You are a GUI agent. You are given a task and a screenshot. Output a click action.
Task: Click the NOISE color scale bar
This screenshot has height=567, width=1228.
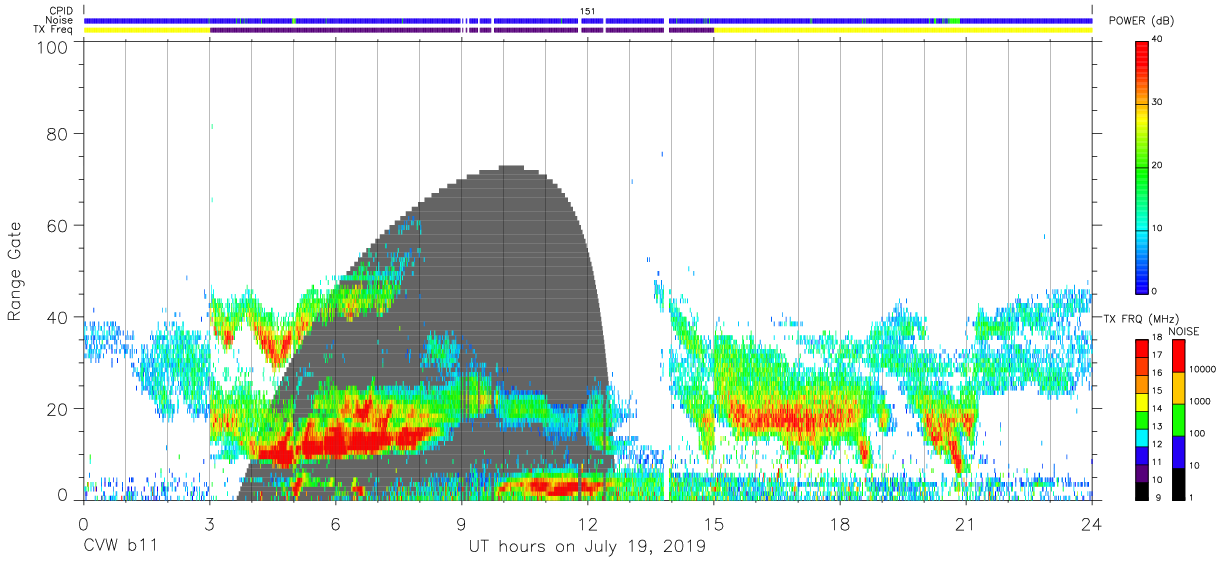(x=1178, y=419)
